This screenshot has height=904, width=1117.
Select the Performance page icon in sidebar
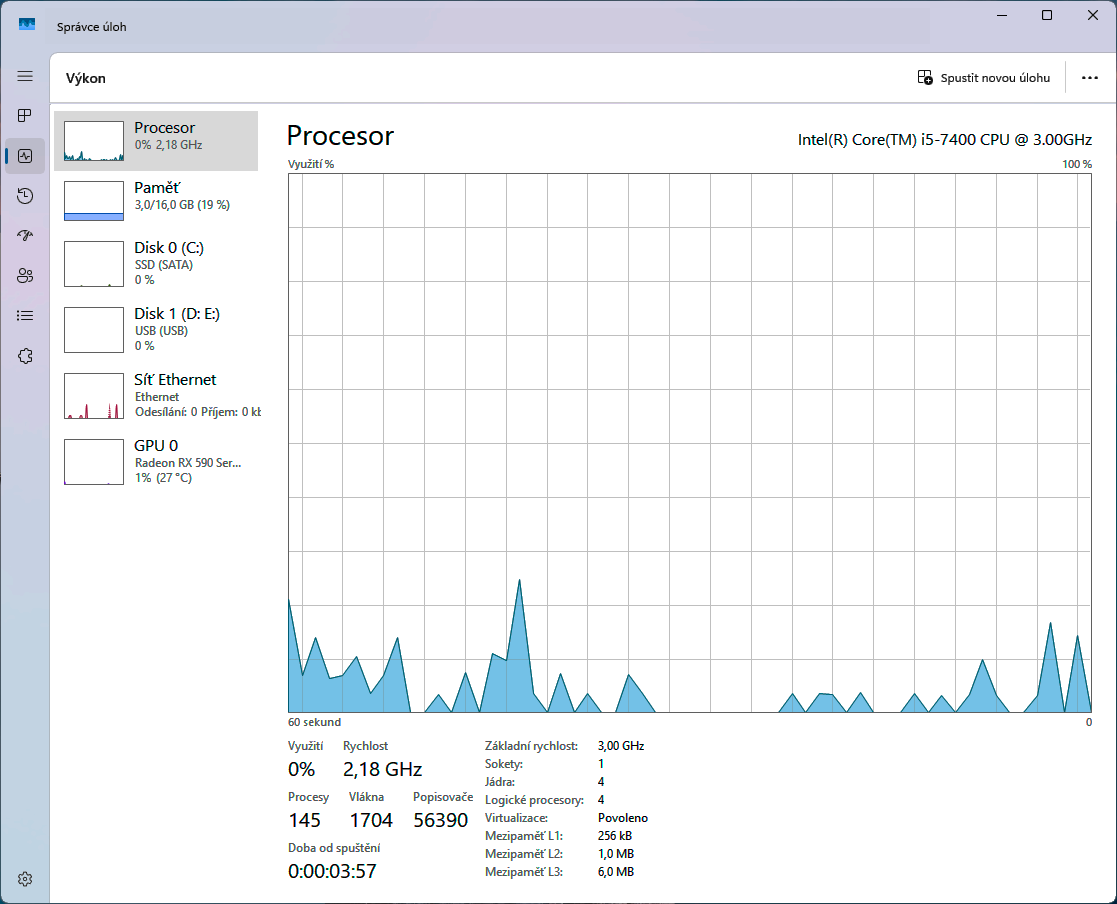(25, 156)
